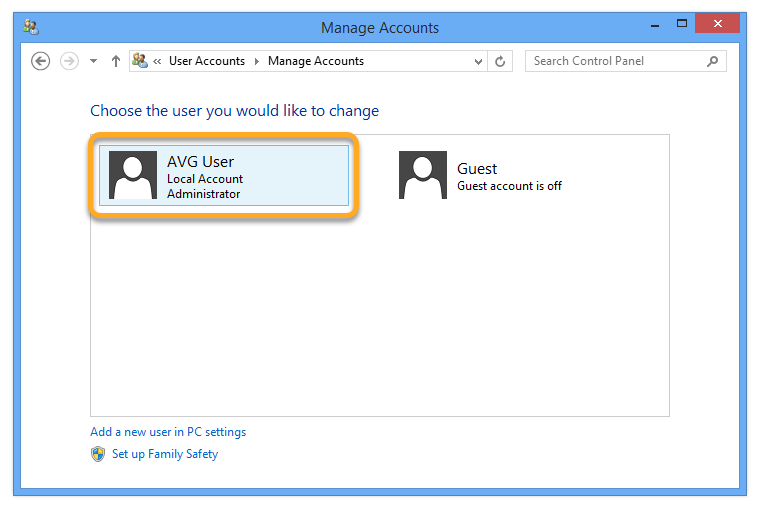Select the Manage Accounts breadcrumb
Image resolution: width=760 pixels, height=506 pixels.
coord(315,61)
